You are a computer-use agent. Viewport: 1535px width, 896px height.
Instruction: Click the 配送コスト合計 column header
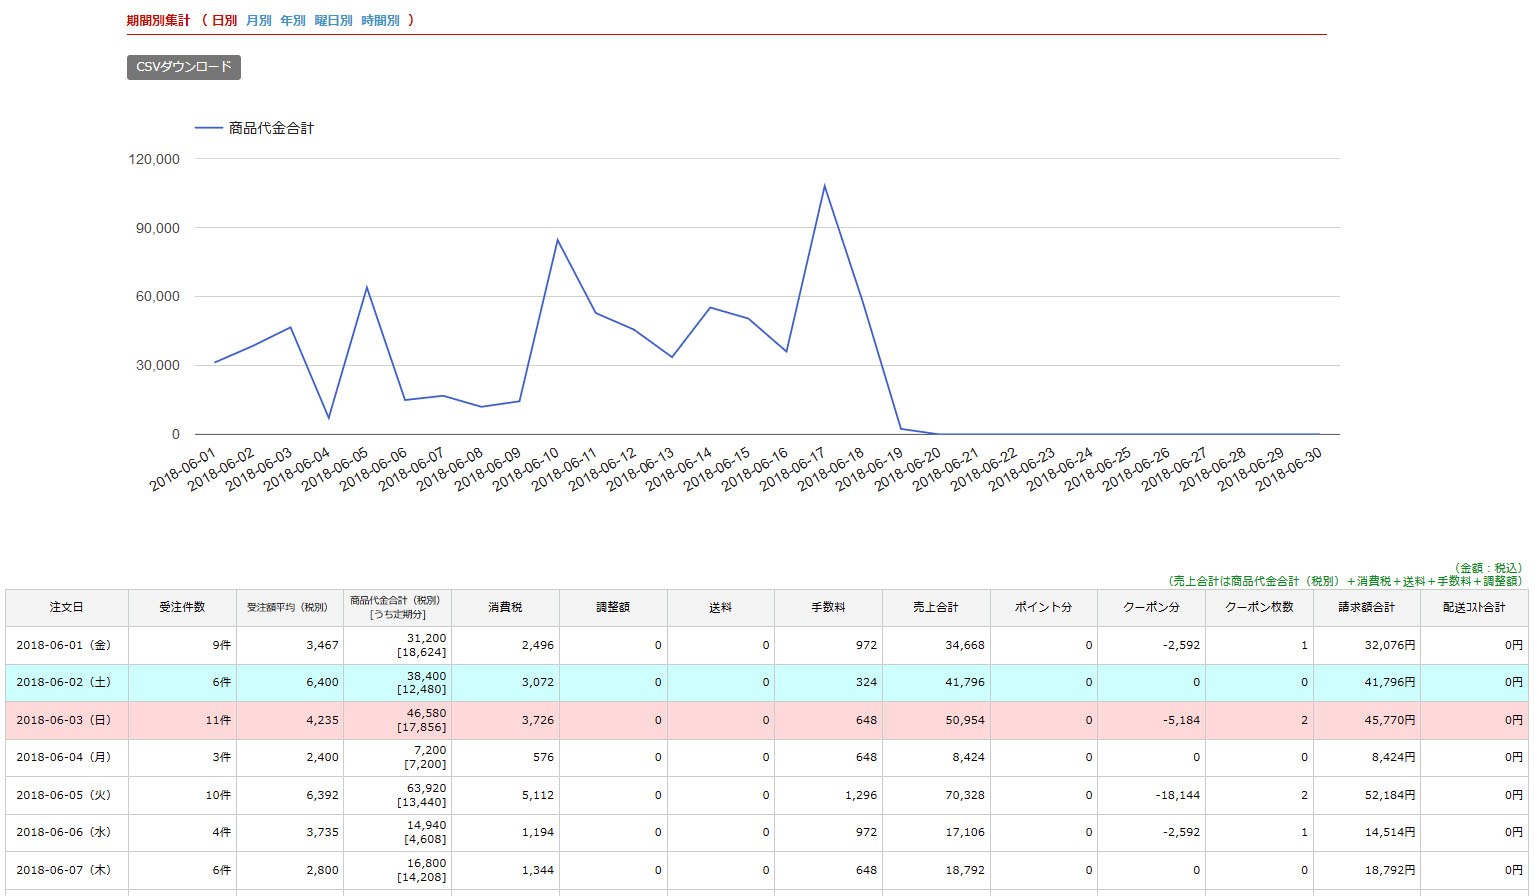pyautogui.click(x=1473, y=607)
